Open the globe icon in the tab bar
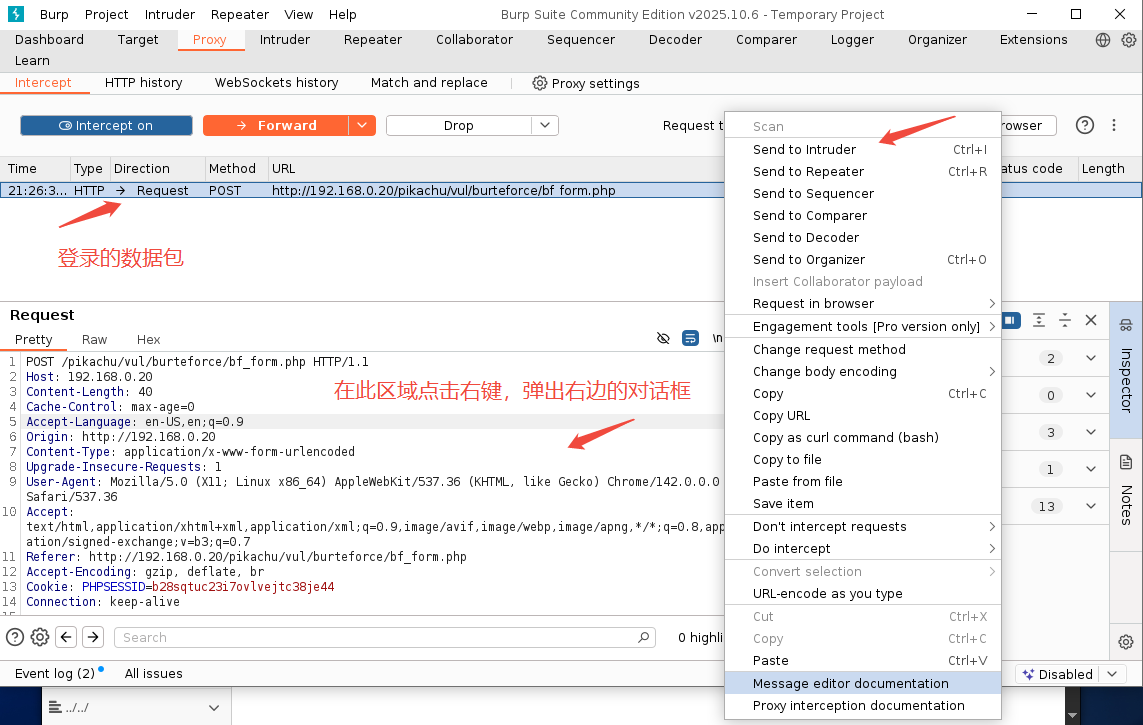This screenshot has width=1143, height=725. (x=1103, y=40)
